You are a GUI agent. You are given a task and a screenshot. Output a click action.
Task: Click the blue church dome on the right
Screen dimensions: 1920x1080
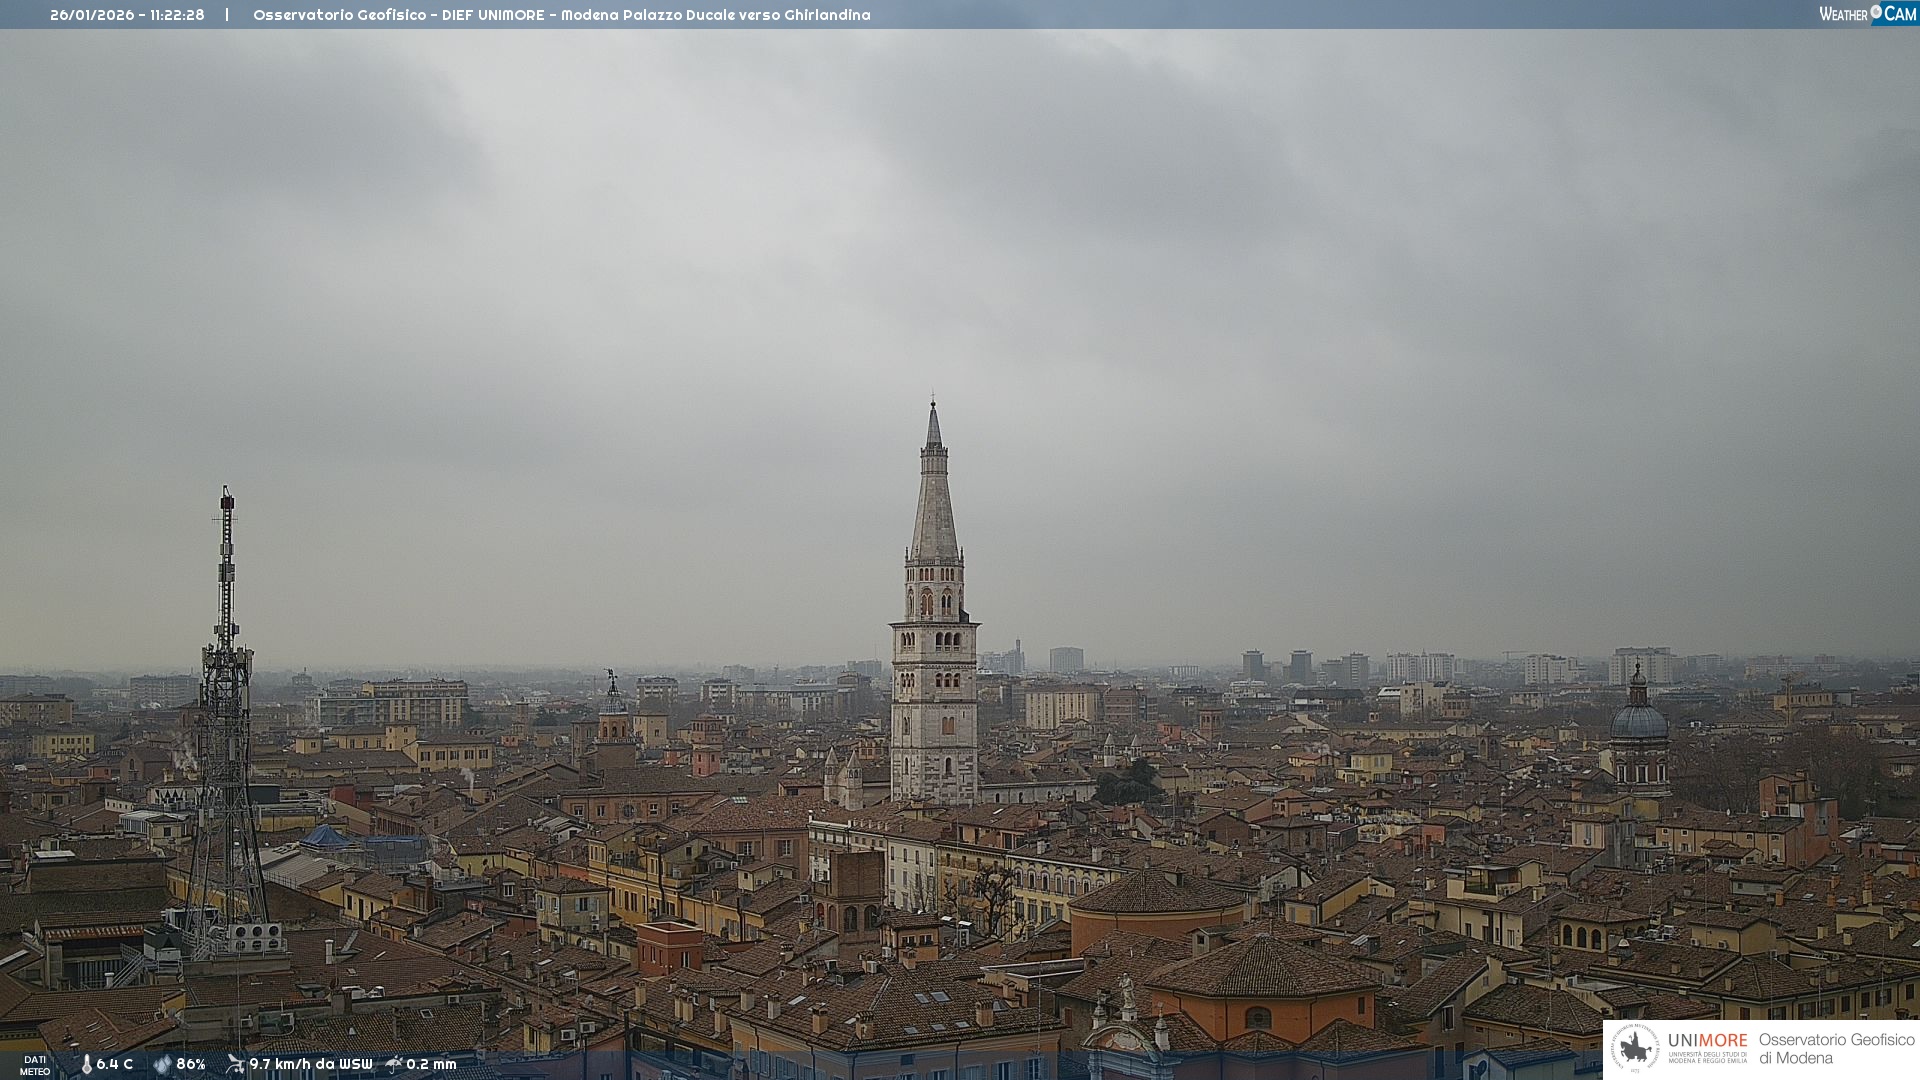pyautogui.click(x=1638, y=720)
